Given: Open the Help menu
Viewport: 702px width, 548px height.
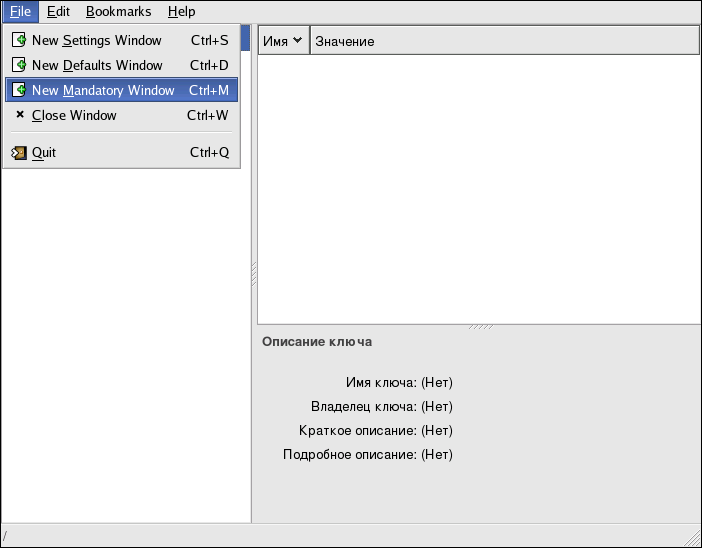Looking at the screenshot, I should point(181,12).
